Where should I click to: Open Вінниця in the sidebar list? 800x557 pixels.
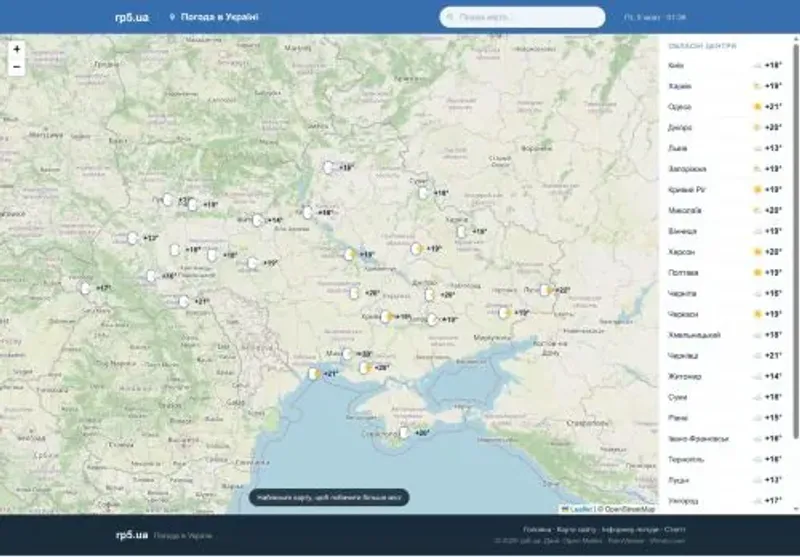pyautogui.click(x=724, y=232)
